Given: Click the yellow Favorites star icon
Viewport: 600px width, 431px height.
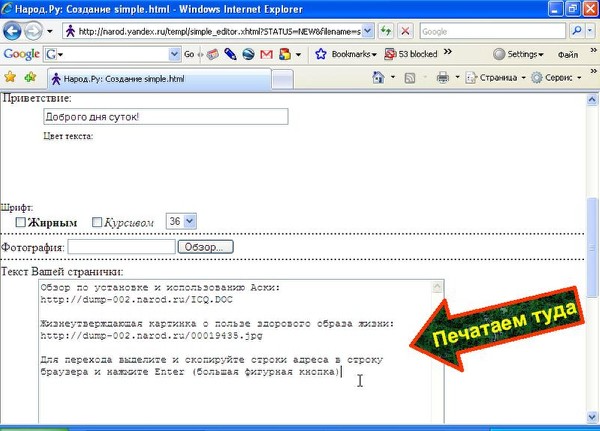Looking at the screenshot, I should pos(10,77).
